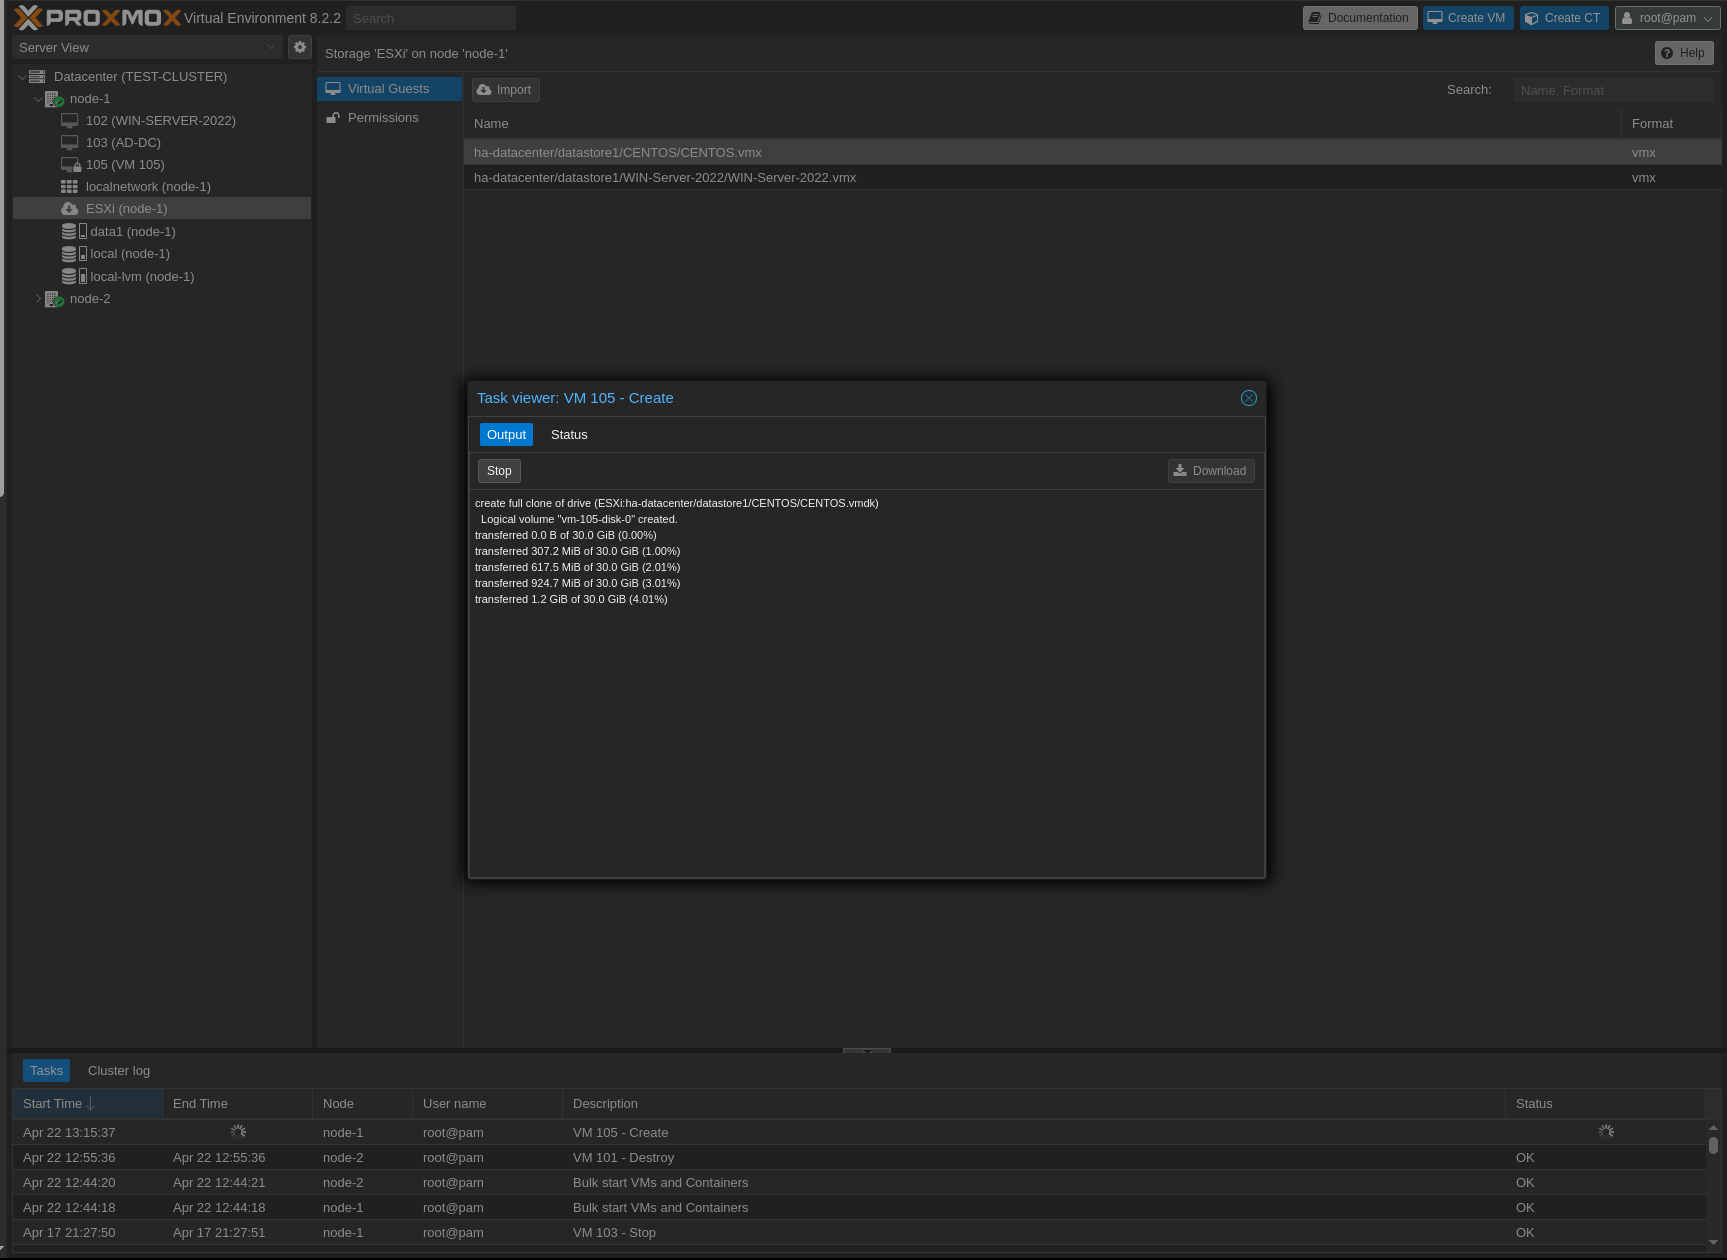The width and height of the screenshot is (1727, 1260).
Task: Switch to the Cluster log tab
Action: (119, 1071)
